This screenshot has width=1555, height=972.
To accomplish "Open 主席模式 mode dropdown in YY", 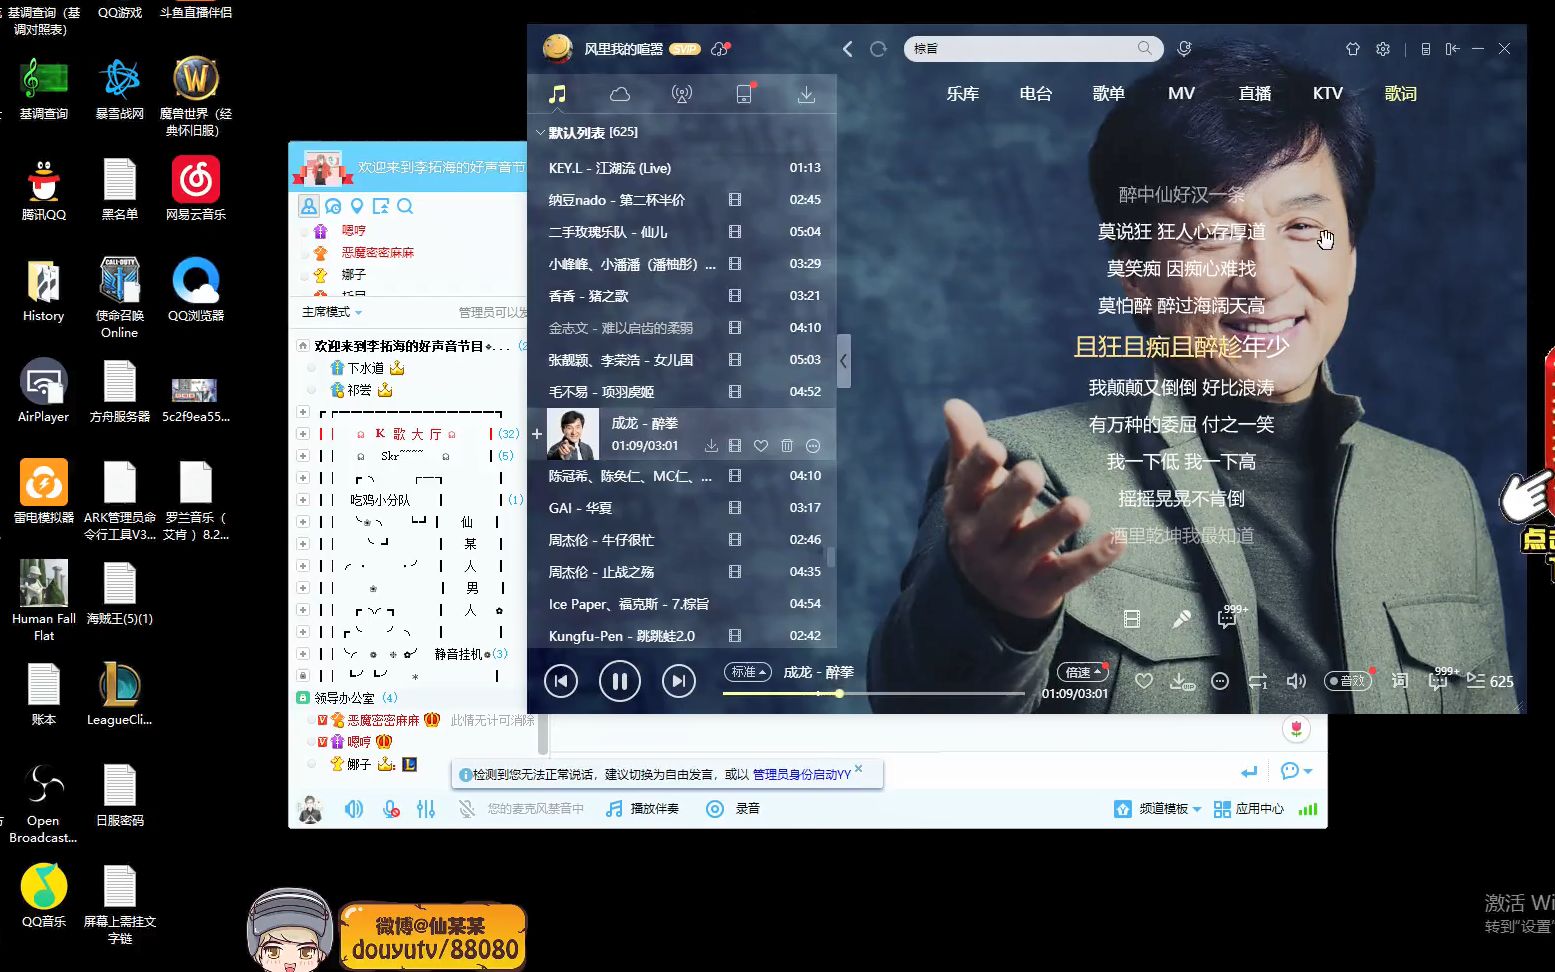I will 332,312.
